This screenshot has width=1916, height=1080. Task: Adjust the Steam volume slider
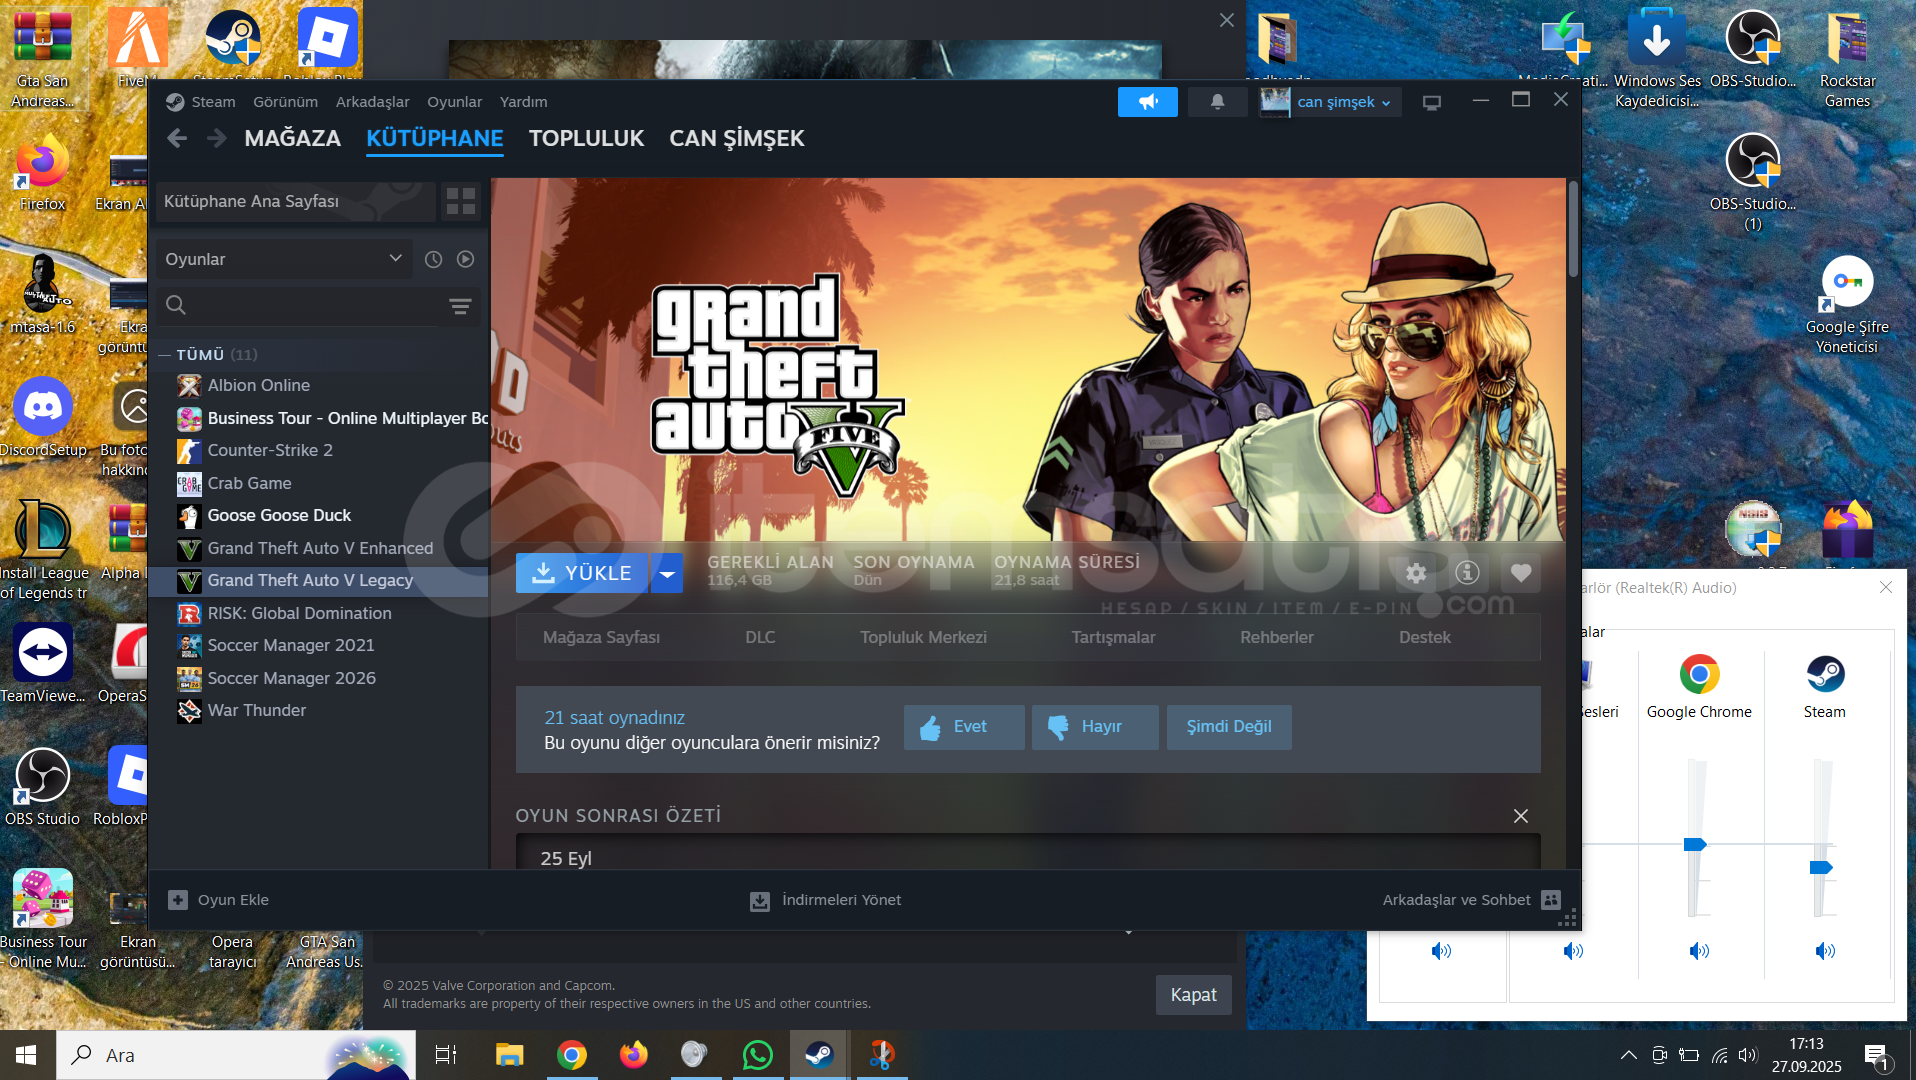[x=1821, y=868]
